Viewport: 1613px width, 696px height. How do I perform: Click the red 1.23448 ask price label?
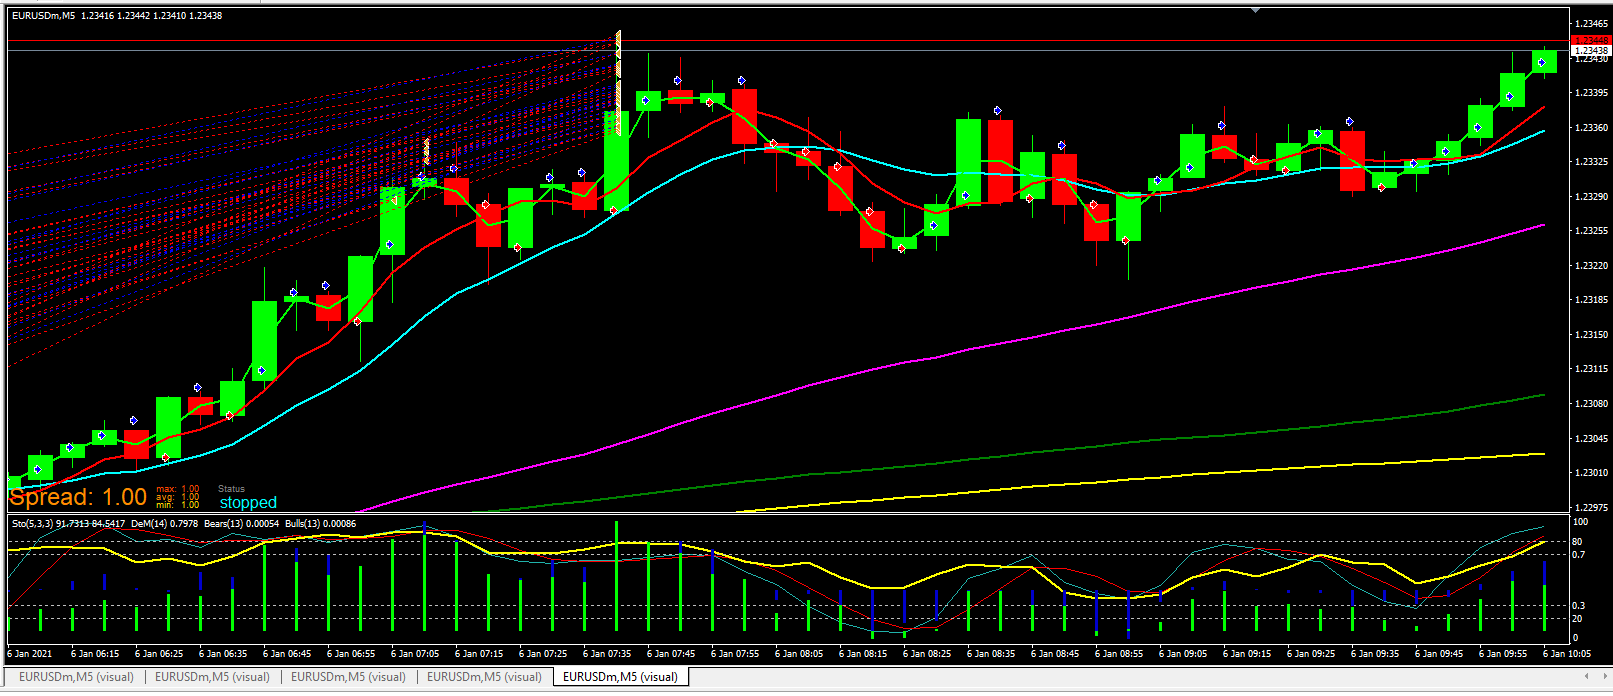pos(1591,41)
